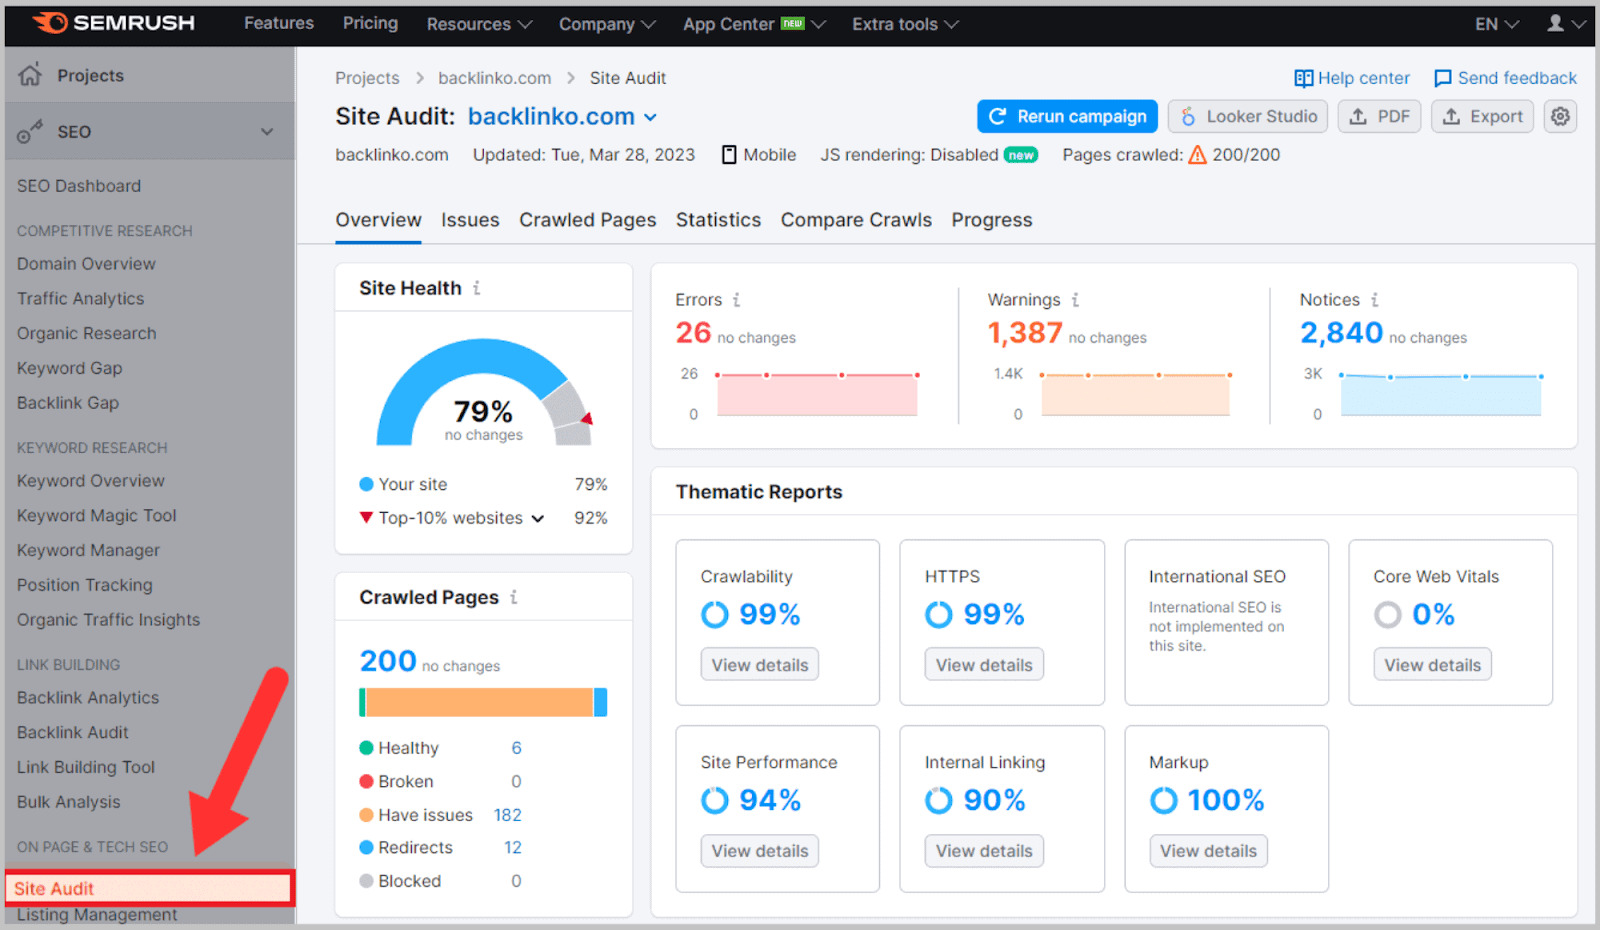Click the crawled pages distribution bar
Screen dimensions: 1600x930
tap(483, 702)
